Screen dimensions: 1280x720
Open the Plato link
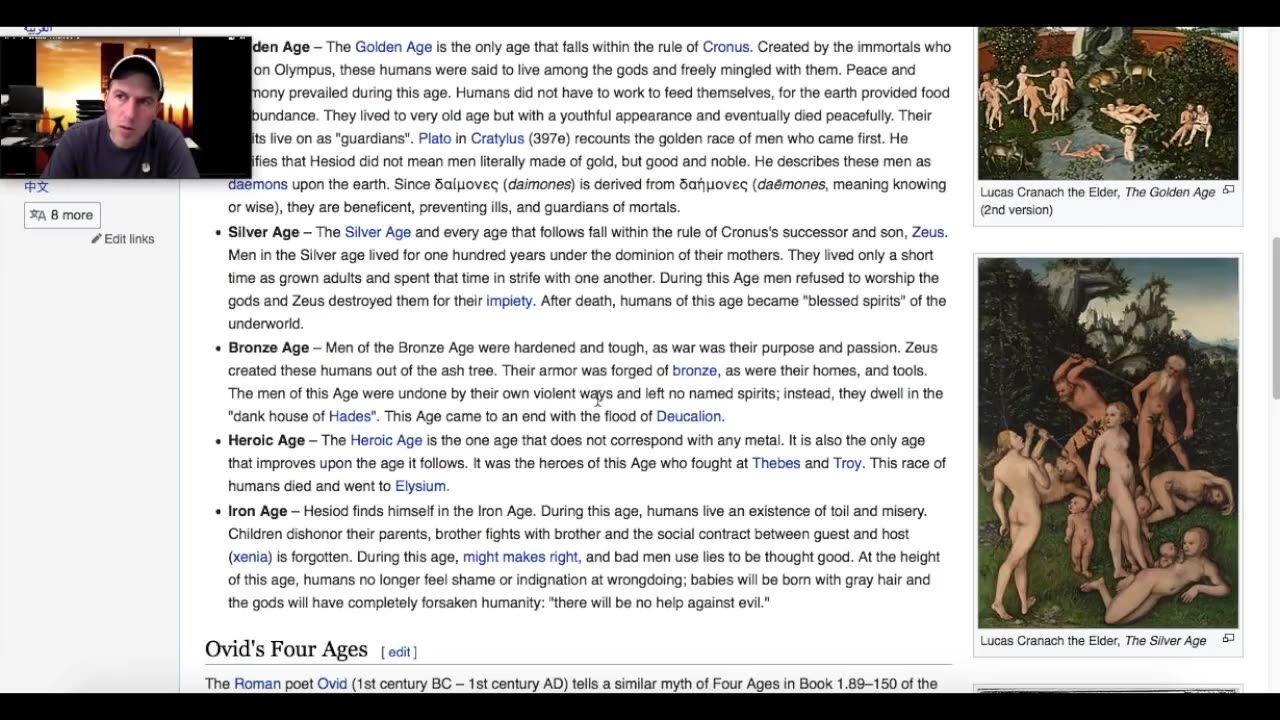[435, 139]
